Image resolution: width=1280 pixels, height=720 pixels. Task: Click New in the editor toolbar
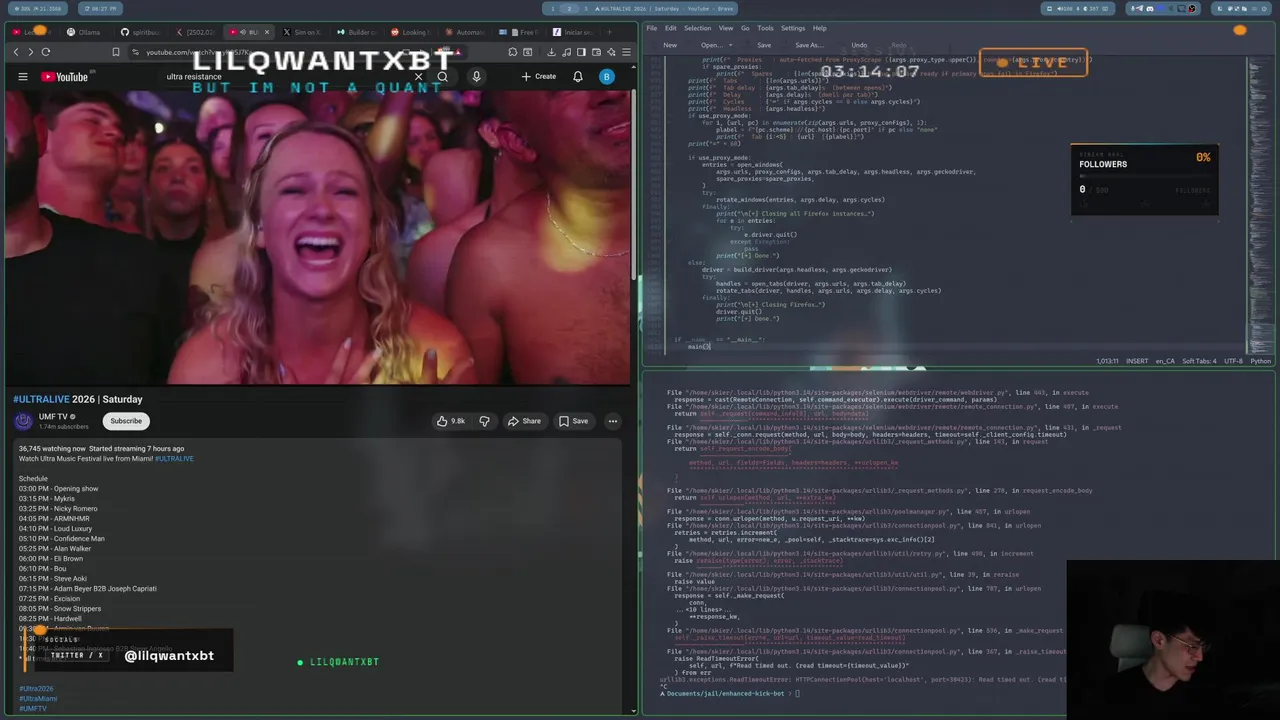click(x=670, y=45)
